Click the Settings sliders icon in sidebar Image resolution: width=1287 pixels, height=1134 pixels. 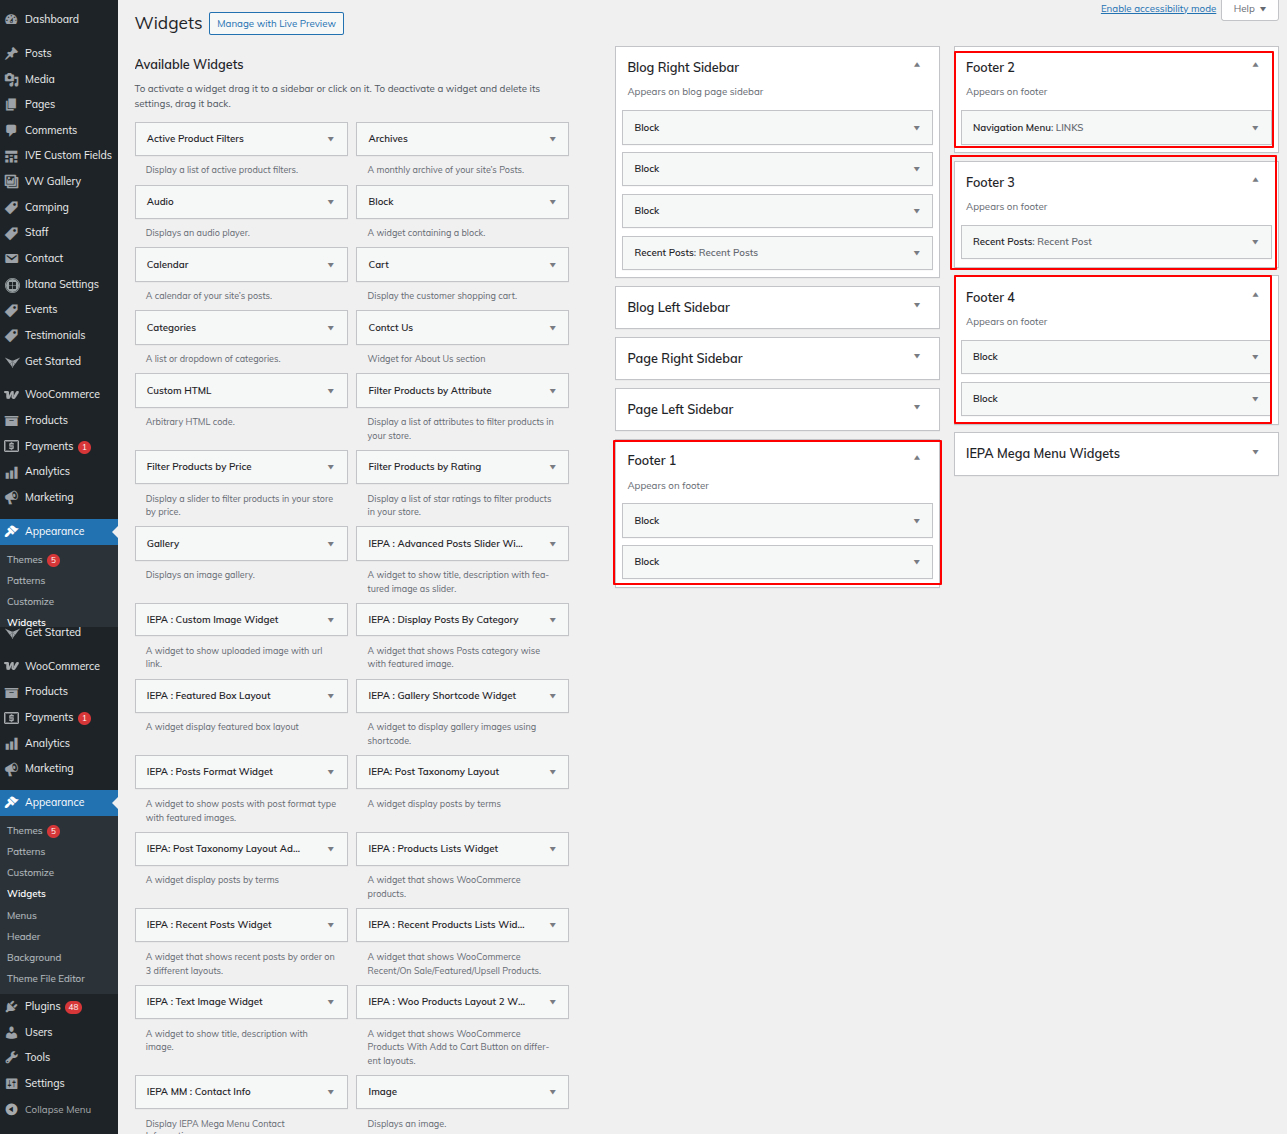12,1083
